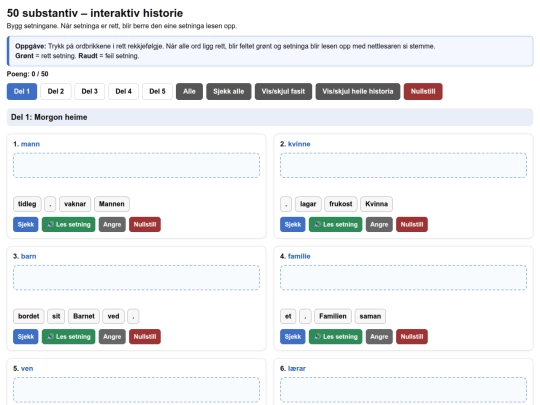
Task: Check all sentences with Sjekk alle
Action: pos(229,92)
